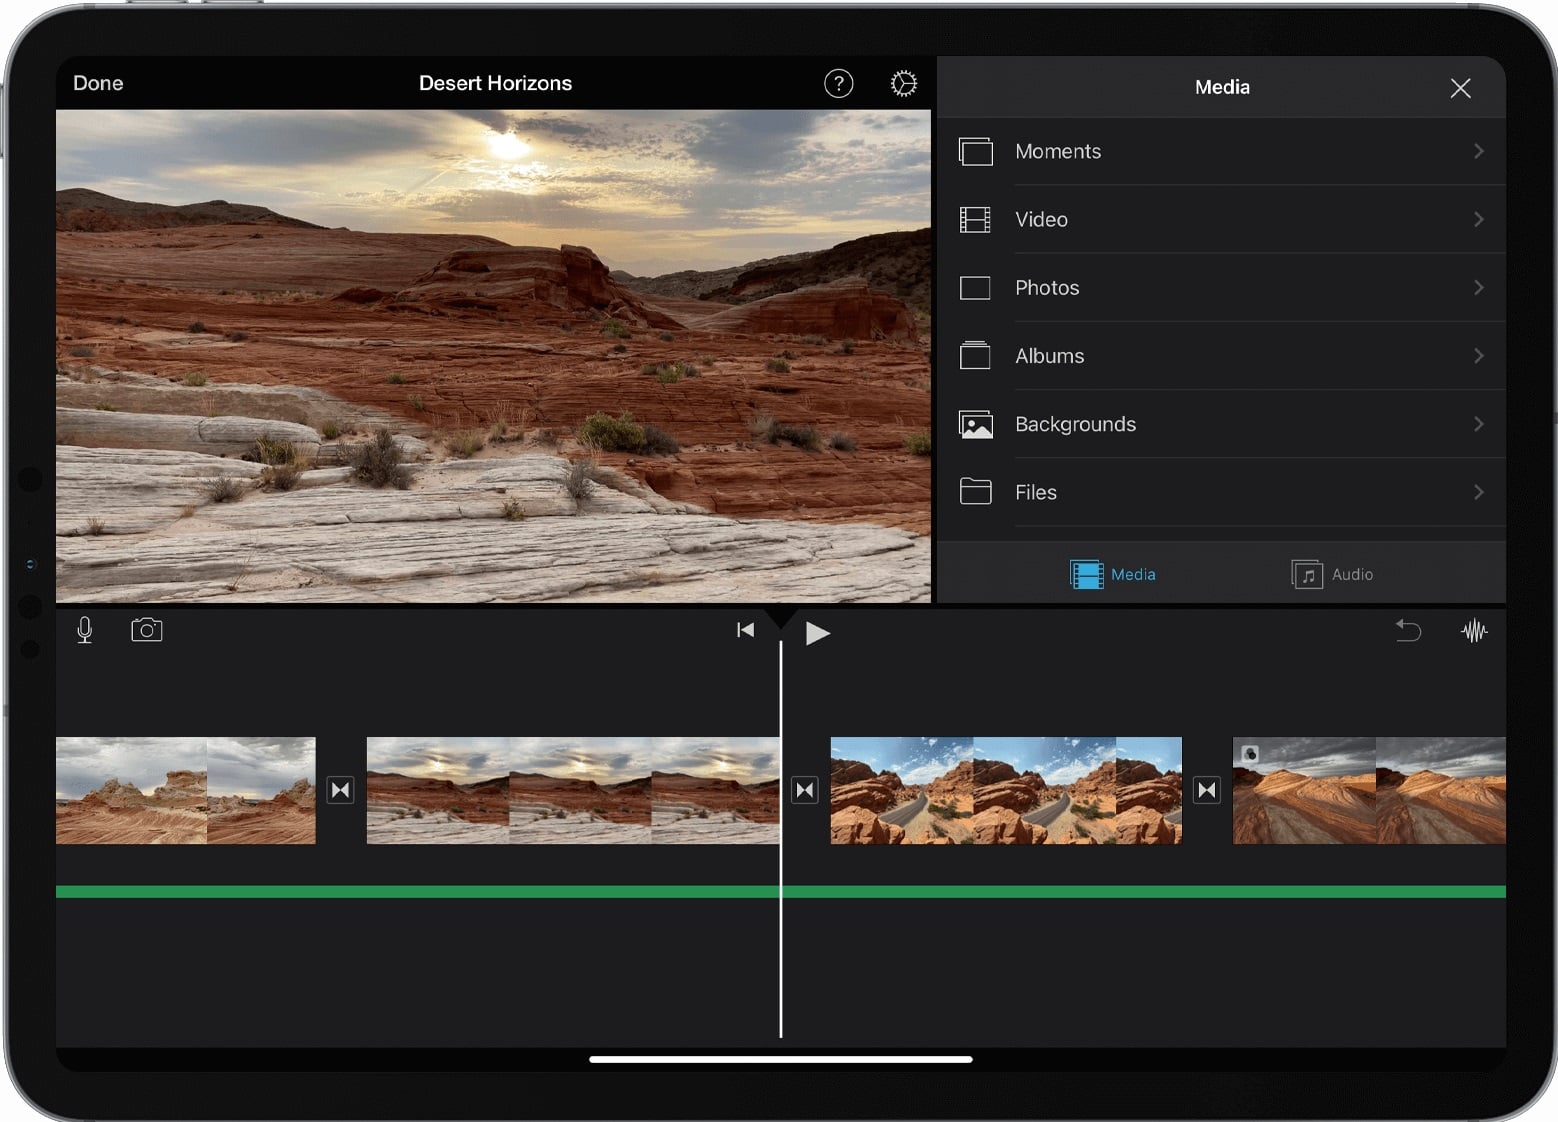
Task: Switch to the Media tab
Action: 1113,574
